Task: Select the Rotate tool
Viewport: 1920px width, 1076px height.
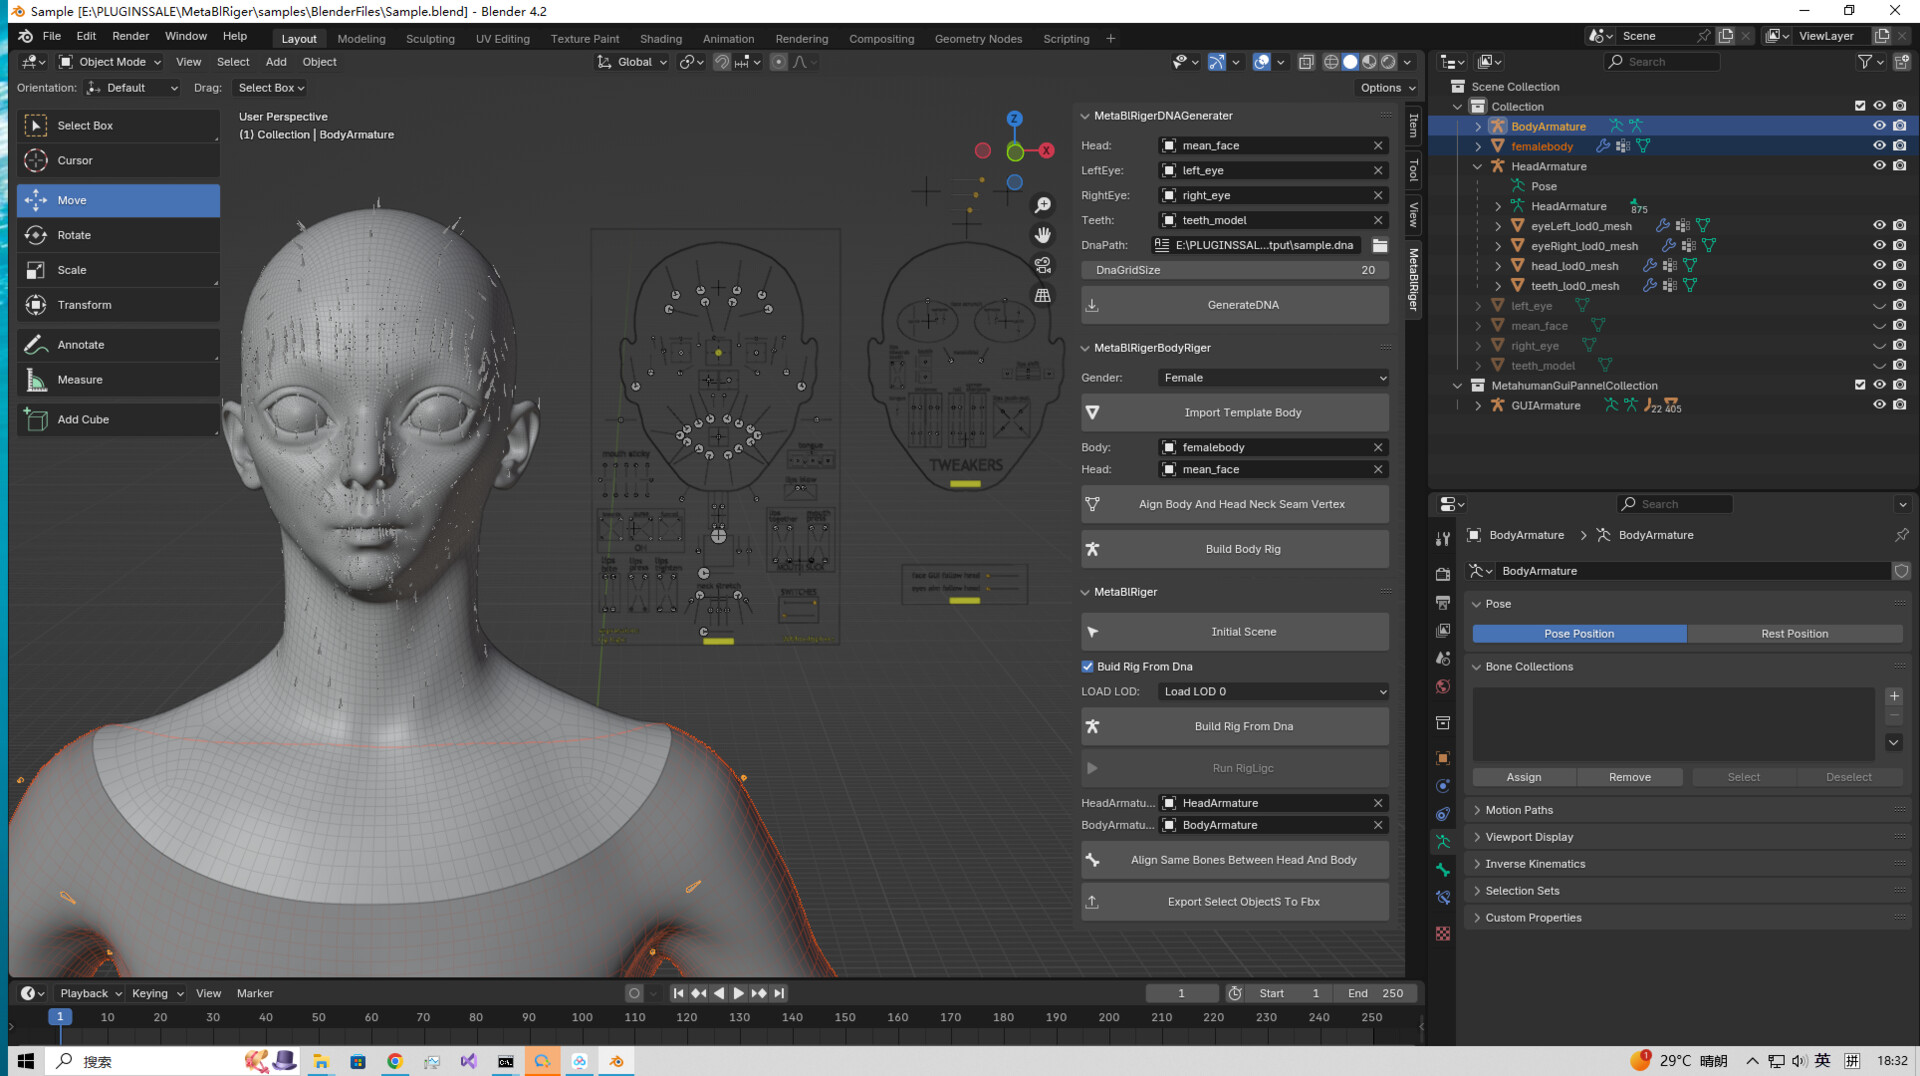Action: 118,234
